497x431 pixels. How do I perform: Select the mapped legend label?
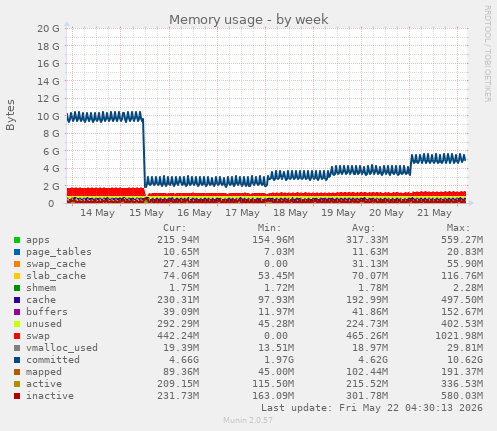[x=44, y=372]
